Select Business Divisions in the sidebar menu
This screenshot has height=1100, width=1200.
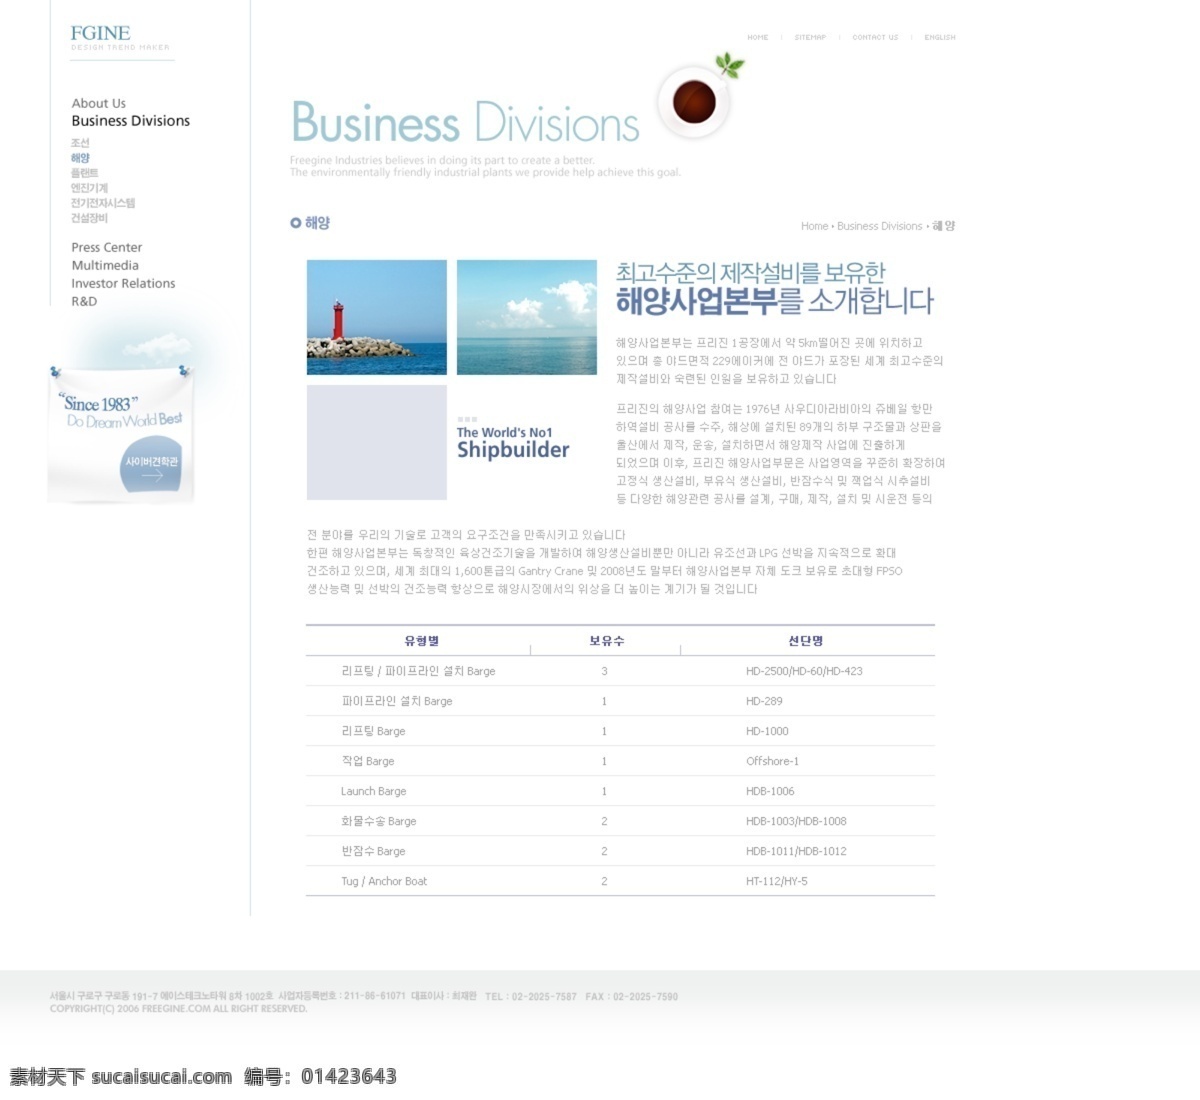tap(130, 121)
